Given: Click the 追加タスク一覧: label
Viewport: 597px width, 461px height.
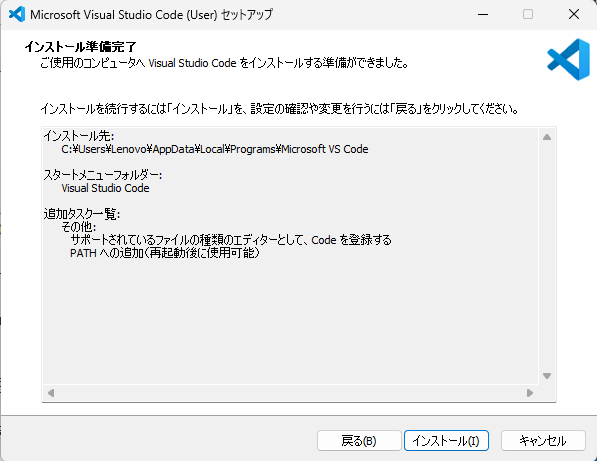Looking at the screenshot, I should click(x=82, y=214).
